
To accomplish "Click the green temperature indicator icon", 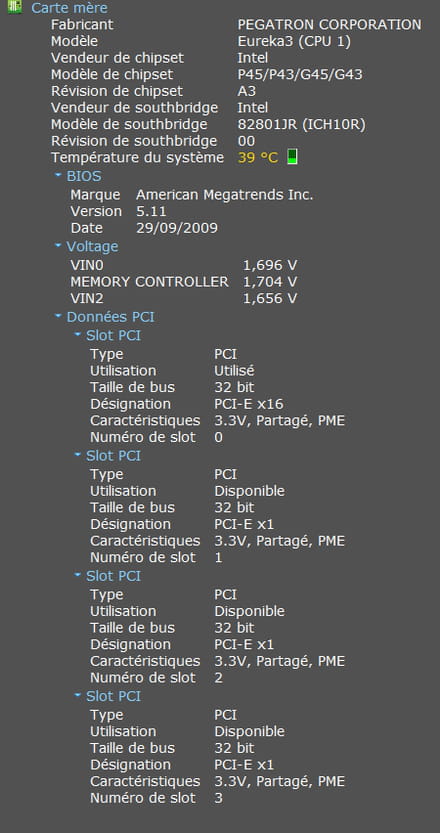I will (x=292, y=157).
